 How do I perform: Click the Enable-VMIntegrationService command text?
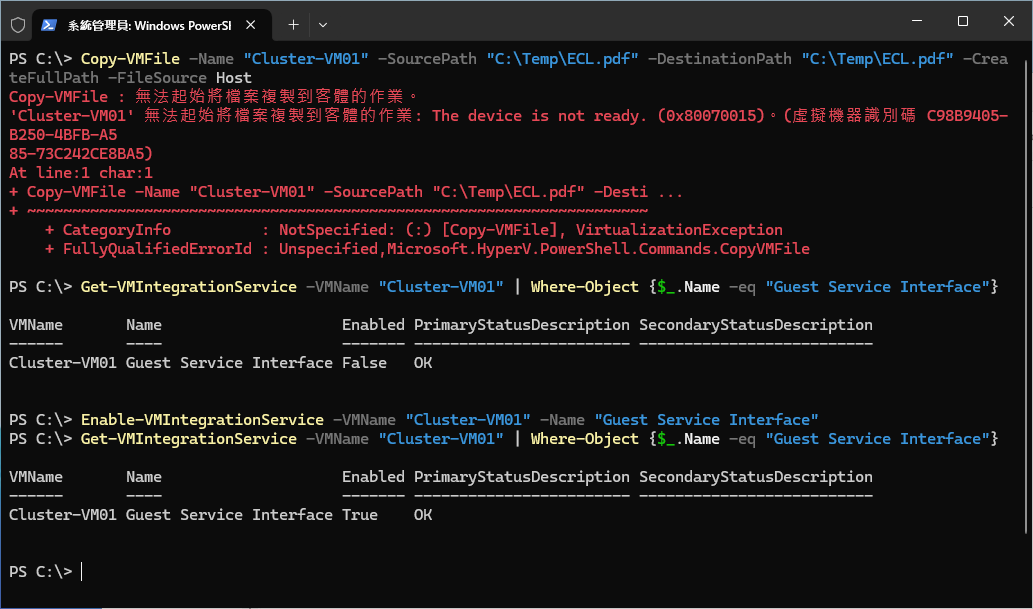202,420
